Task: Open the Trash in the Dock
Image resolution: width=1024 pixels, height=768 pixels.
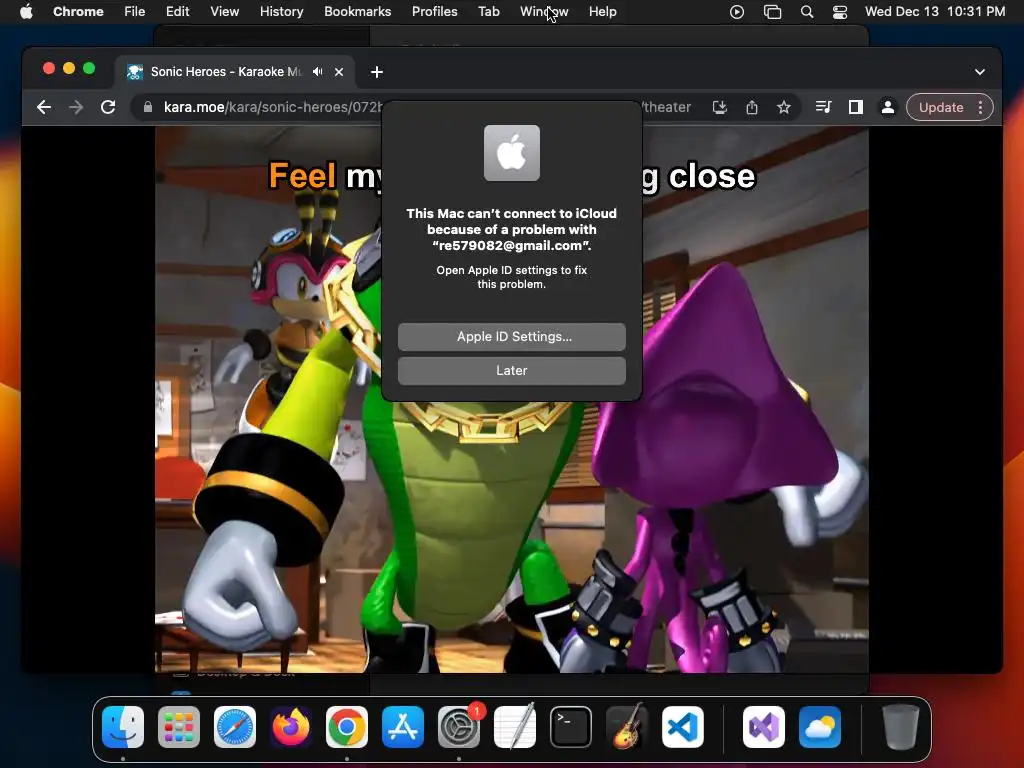Action: pyautogui.click(x=901, y=727)
